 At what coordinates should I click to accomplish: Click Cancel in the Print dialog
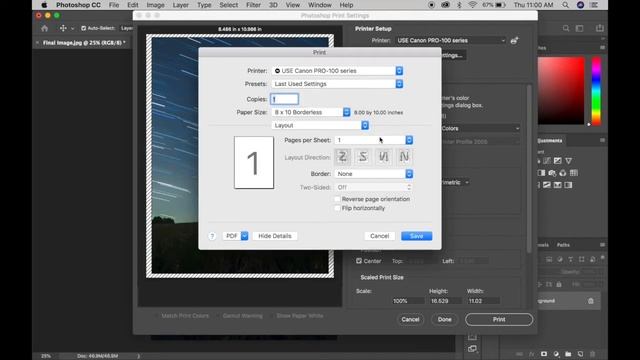[379, 236]
